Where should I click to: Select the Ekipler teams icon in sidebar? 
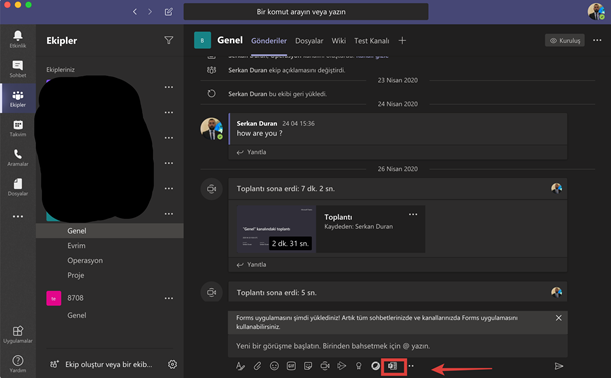pos(18,99)
